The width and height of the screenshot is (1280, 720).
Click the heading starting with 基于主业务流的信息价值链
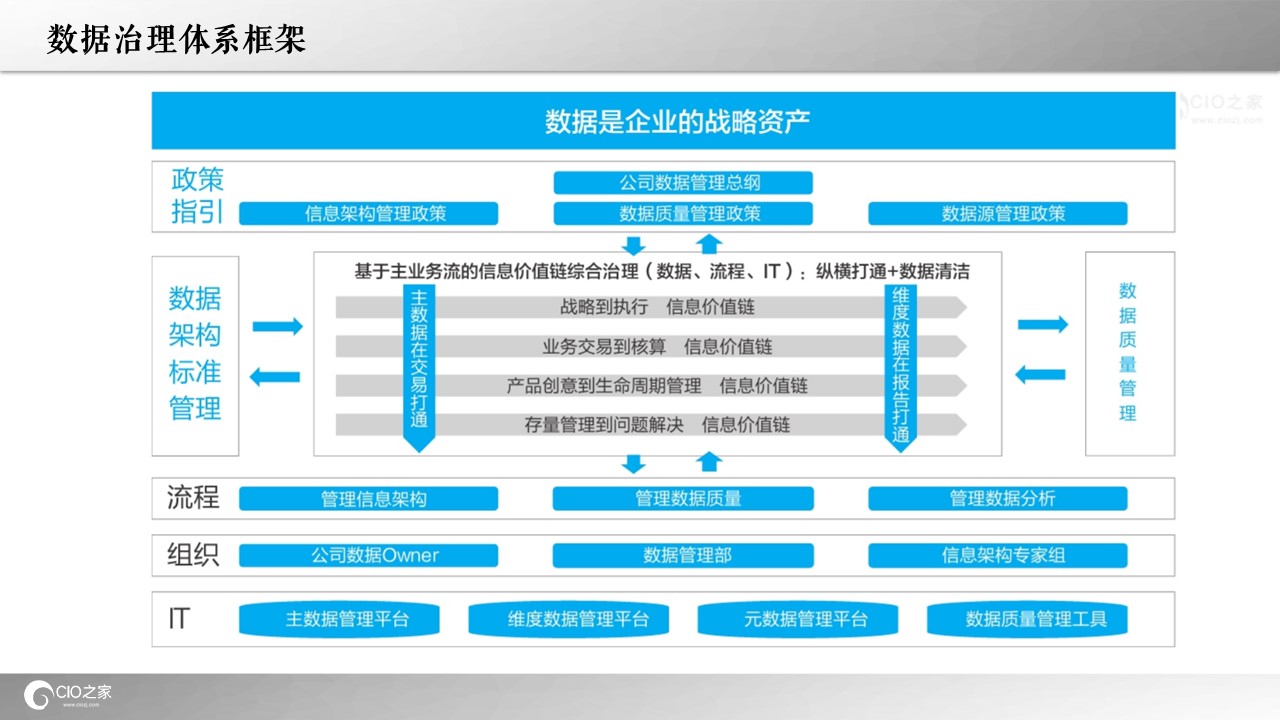click(662, 270)
